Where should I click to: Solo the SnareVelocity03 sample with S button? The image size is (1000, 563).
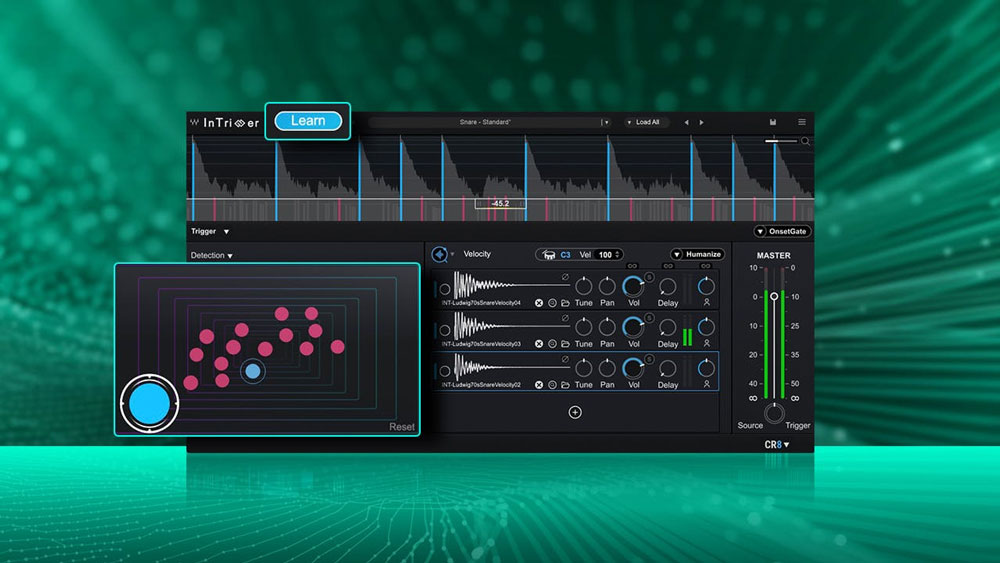pos(649,318)
